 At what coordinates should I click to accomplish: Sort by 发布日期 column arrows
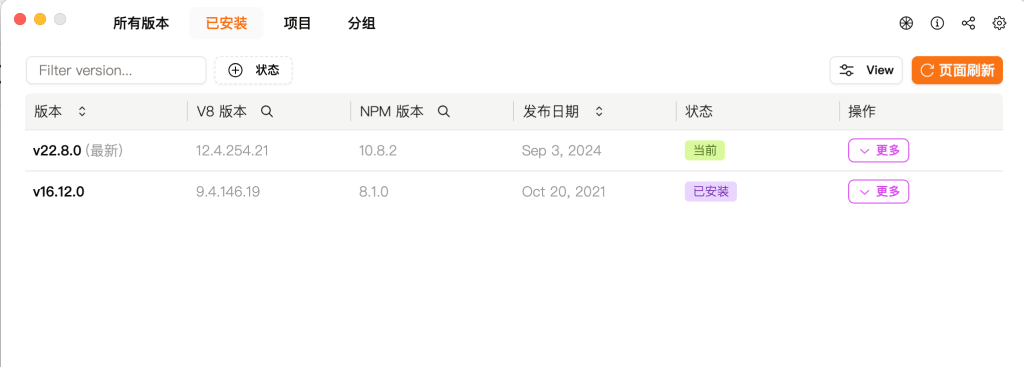click(x=599, y=112)
